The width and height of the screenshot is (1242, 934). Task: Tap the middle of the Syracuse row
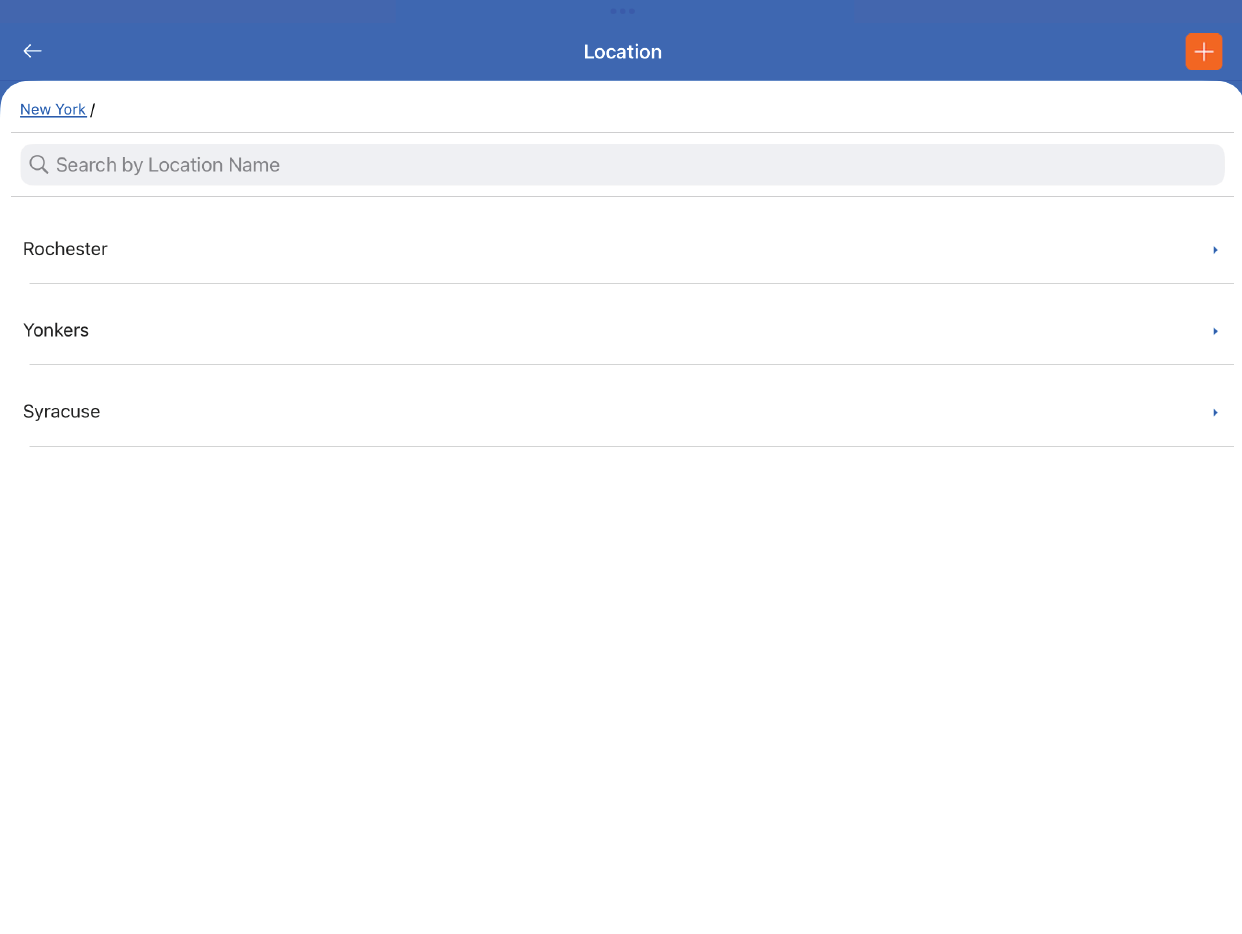click(x=620, y=411)
